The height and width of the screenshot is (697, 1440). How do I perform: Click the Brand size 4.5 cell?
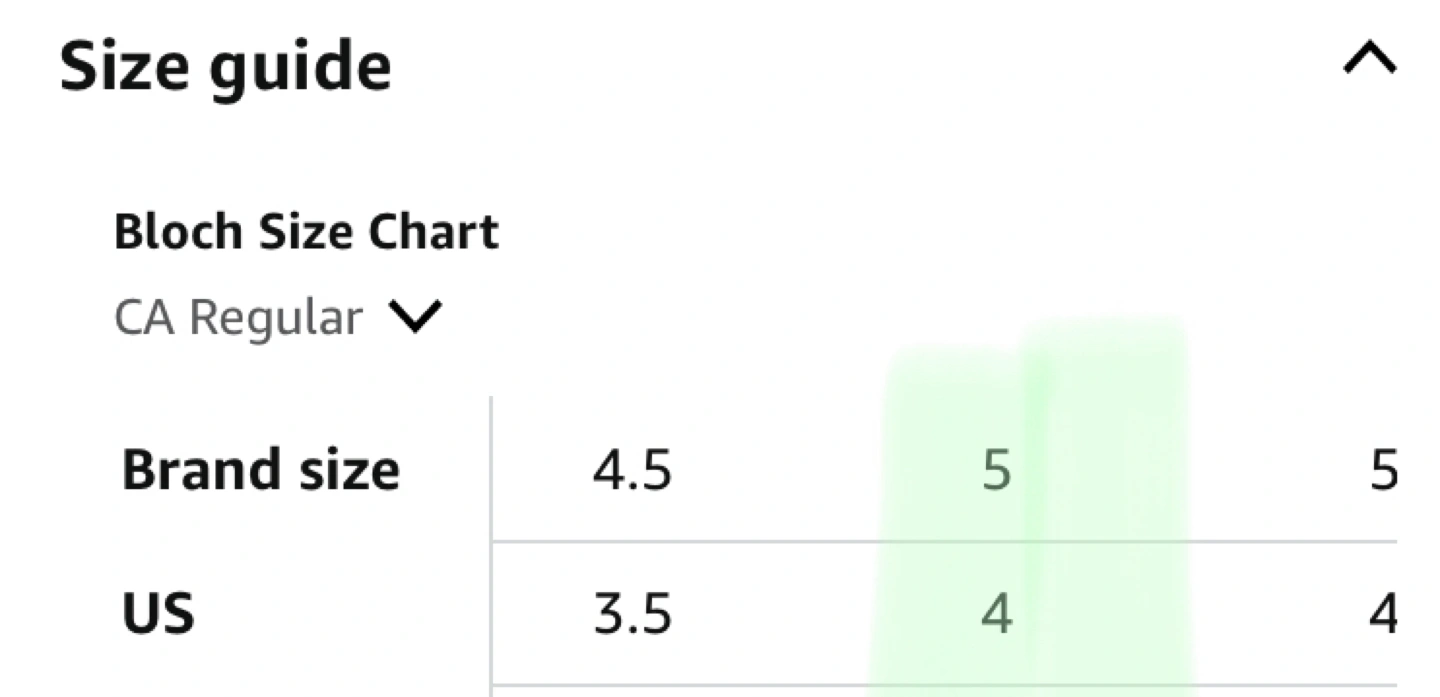(632, 470)
